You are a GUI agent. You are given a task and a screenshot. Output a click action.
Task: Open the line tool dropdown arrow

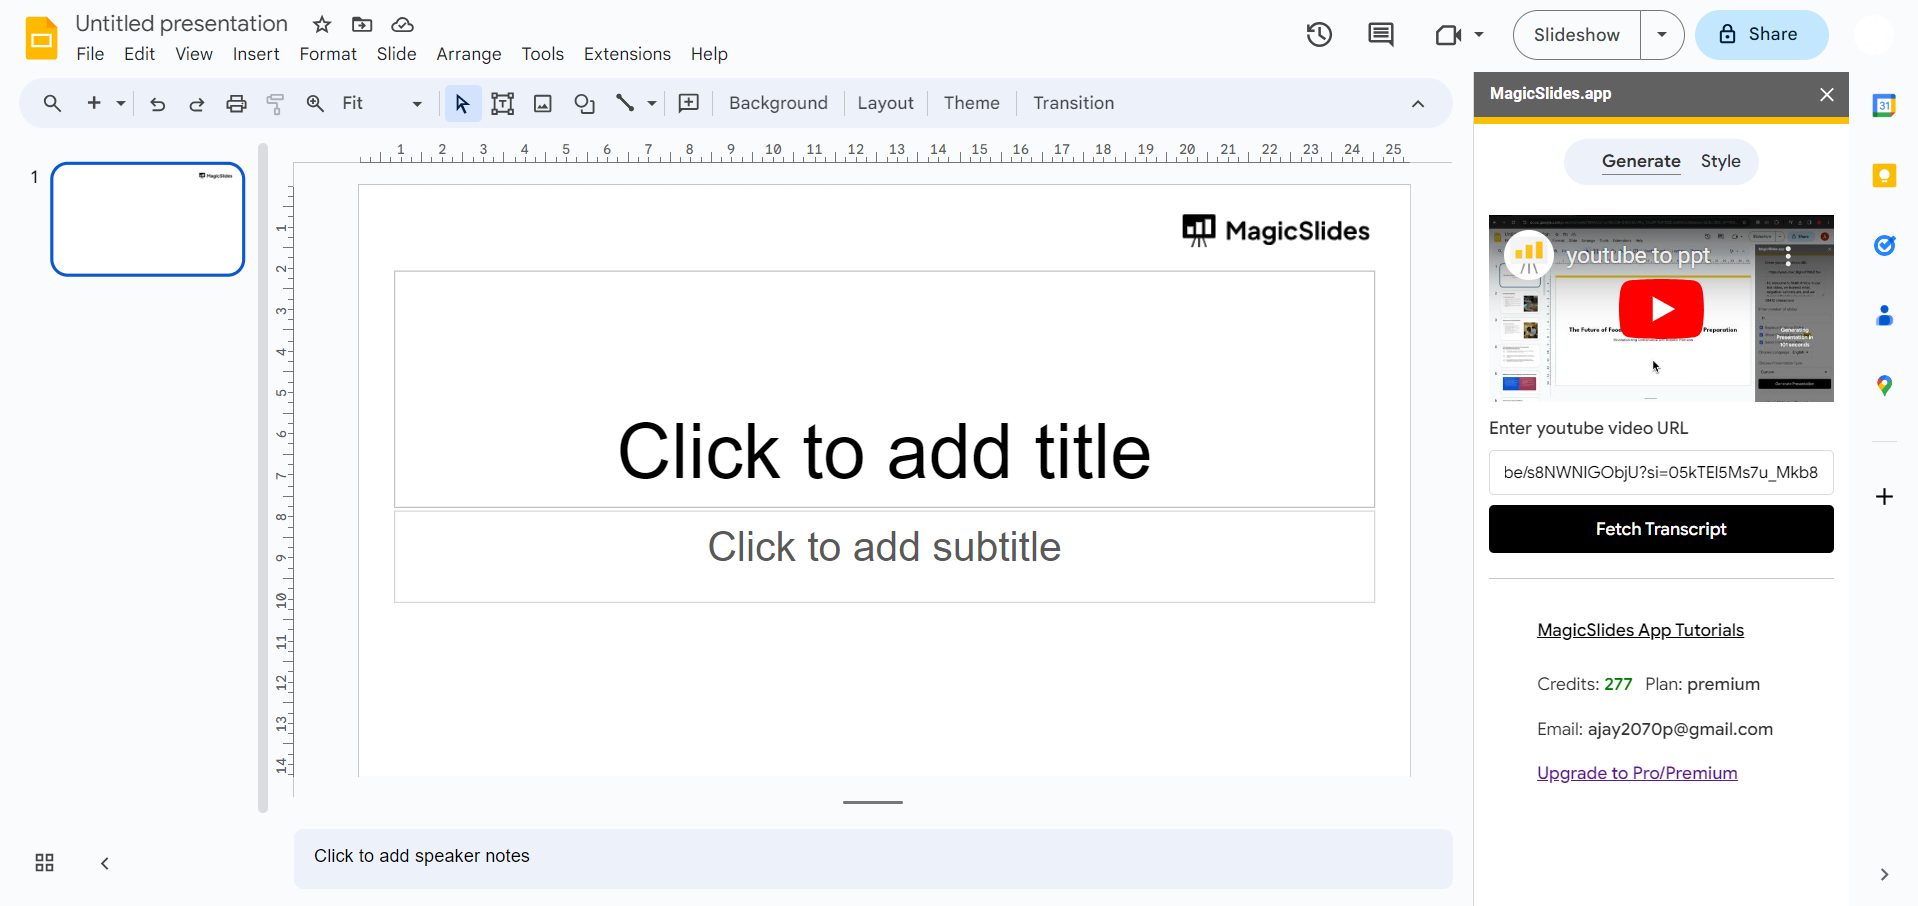[652, 104]
